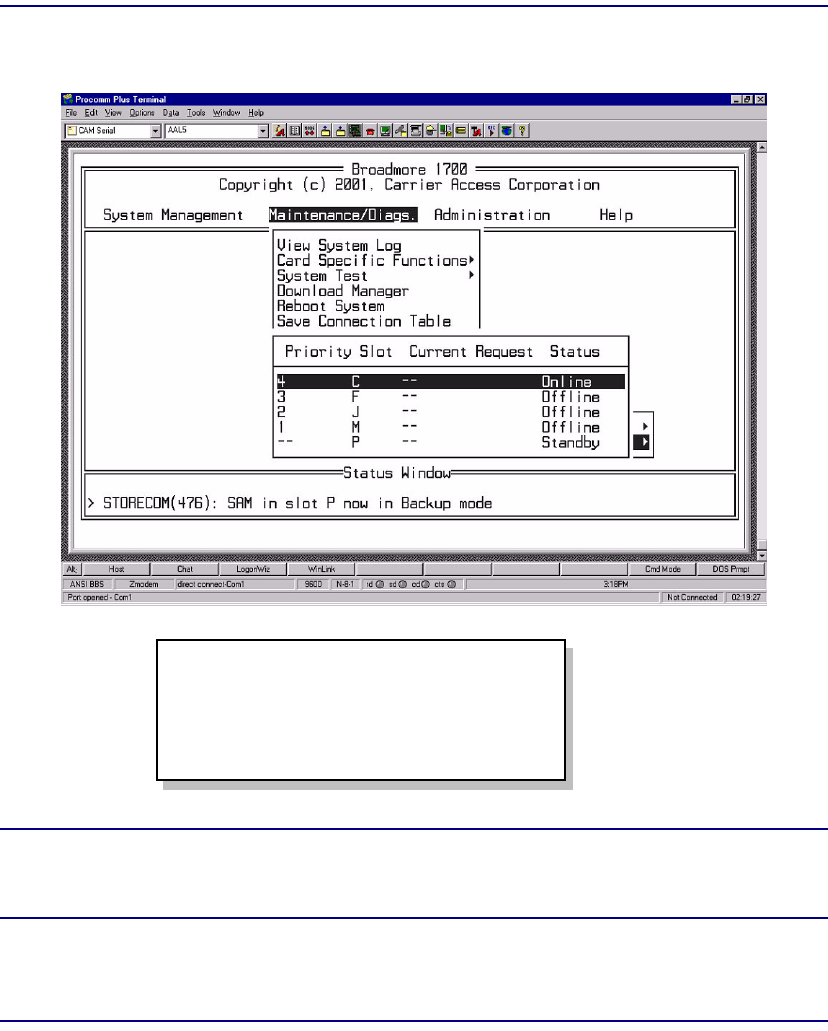Click the ANSI BBS status field

coord(87,584)
